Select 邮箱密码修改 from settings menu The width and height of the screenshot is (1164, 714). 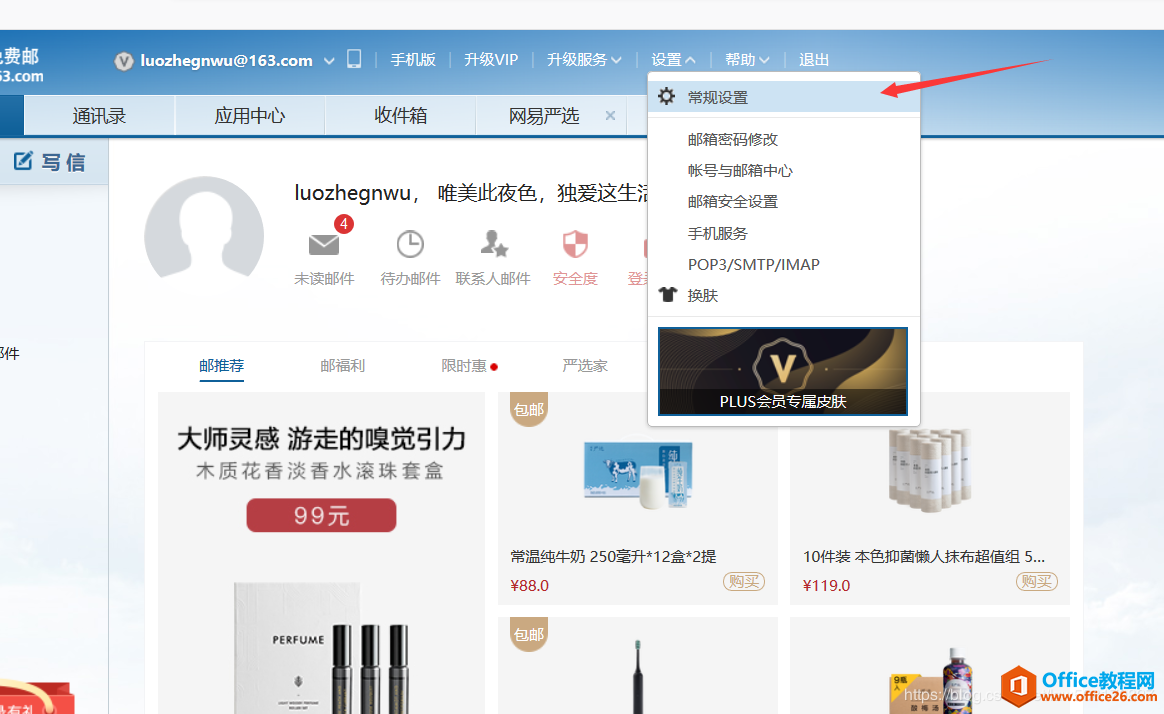pos(733,140)
